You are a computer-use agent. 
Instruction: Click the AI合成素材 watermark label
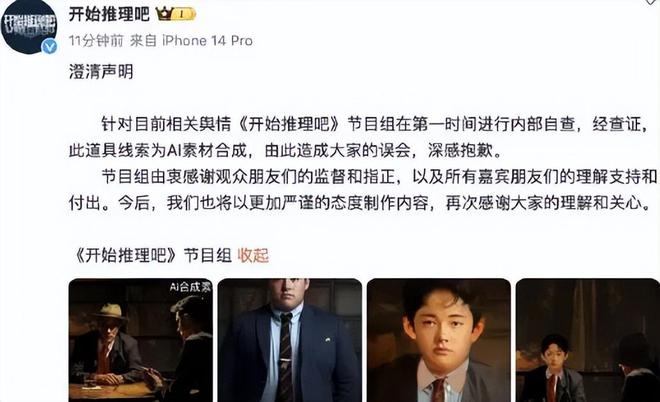coord(190,287)
